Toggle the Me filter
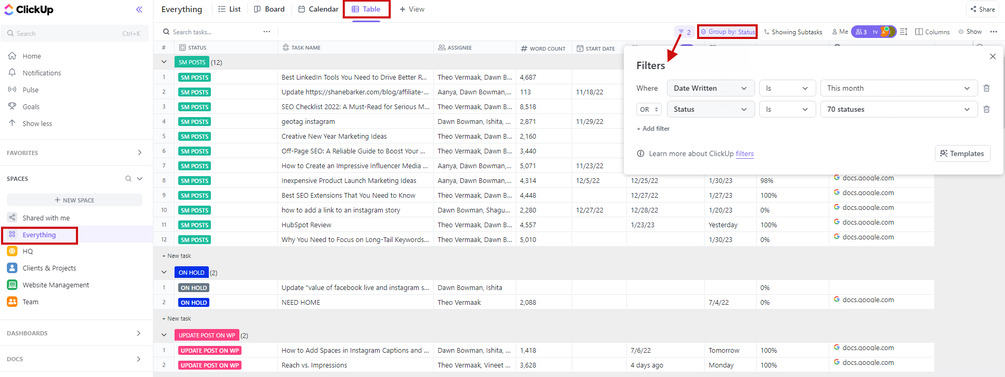The width and height of the screenshot is (1005, 377). (840, 31)
